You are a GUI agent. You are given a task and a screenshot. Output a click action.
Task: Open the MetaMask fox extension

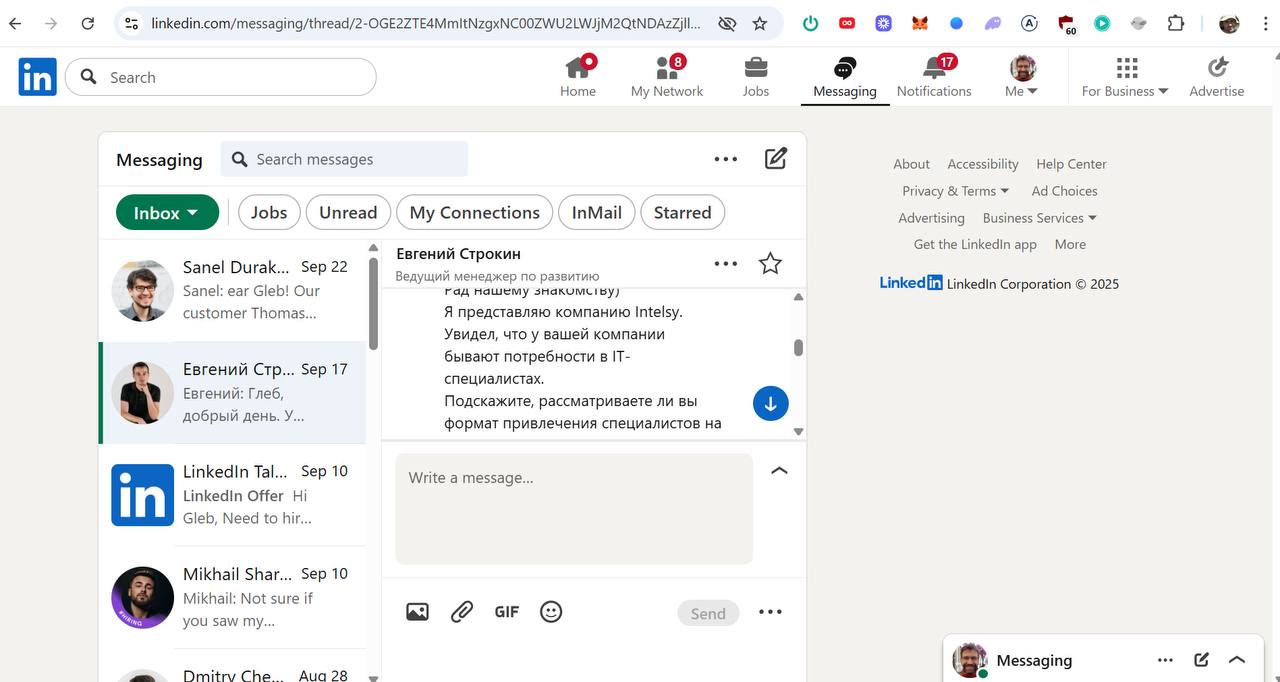click(919, 23)
